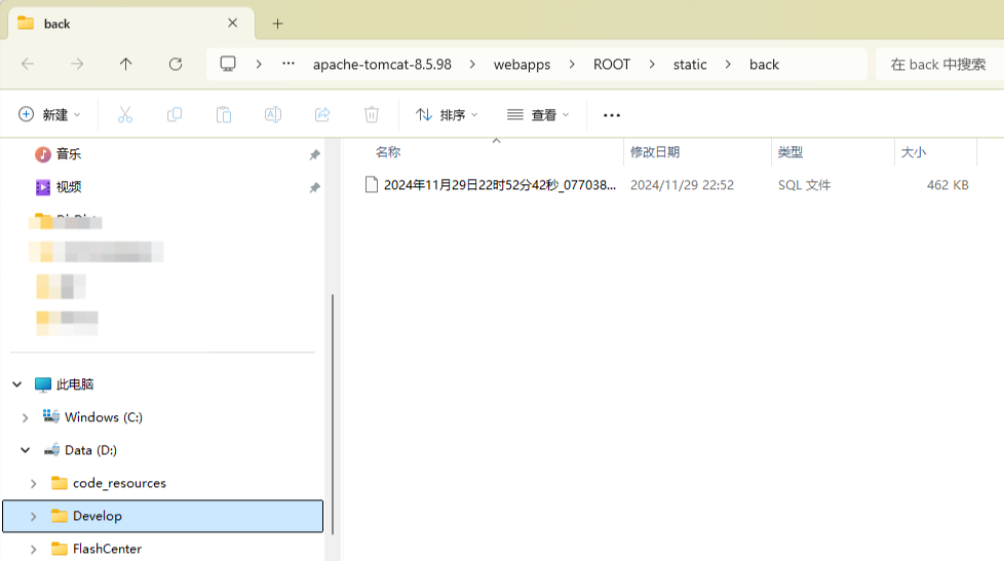Select the code_resources folder
Viewport: 1004px width, 561px height.
pyautogui.click(x=119, y=484)
